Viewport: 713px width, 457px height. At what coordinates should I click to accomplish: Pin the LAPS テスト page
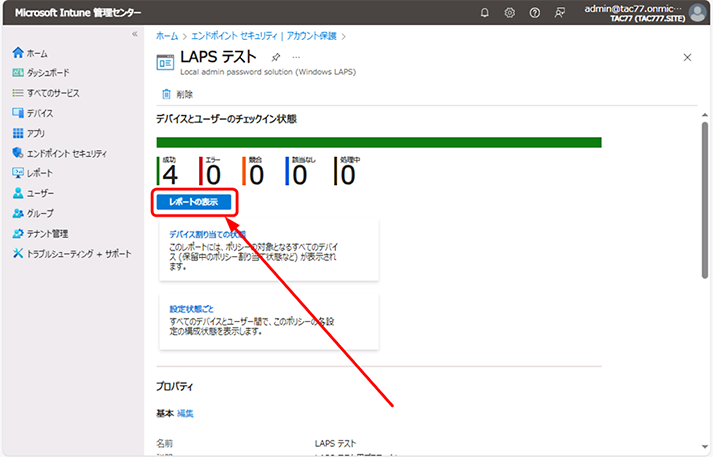click(x=276, y=57)
